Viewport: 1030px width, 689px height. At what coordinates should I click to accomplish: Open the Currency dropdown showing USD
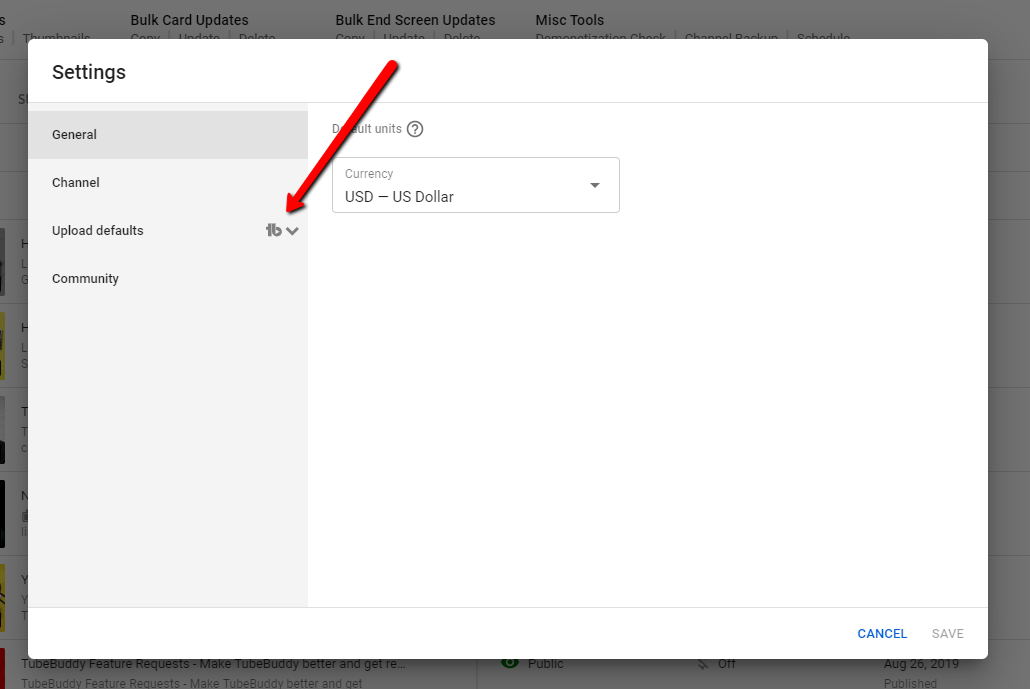476,185
